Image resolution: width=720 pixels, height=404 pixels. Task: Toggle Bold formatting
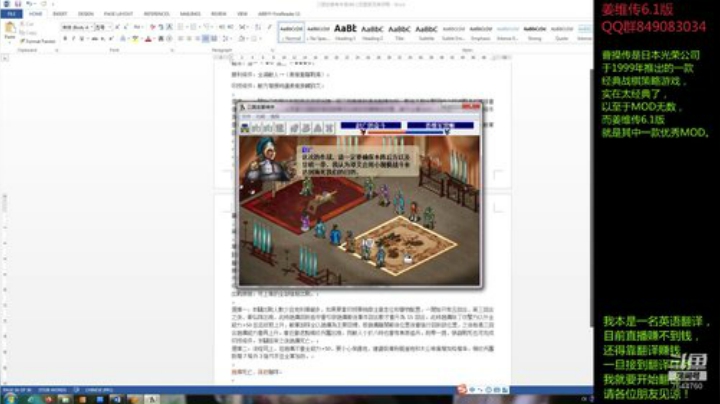[x=65, y=39]
